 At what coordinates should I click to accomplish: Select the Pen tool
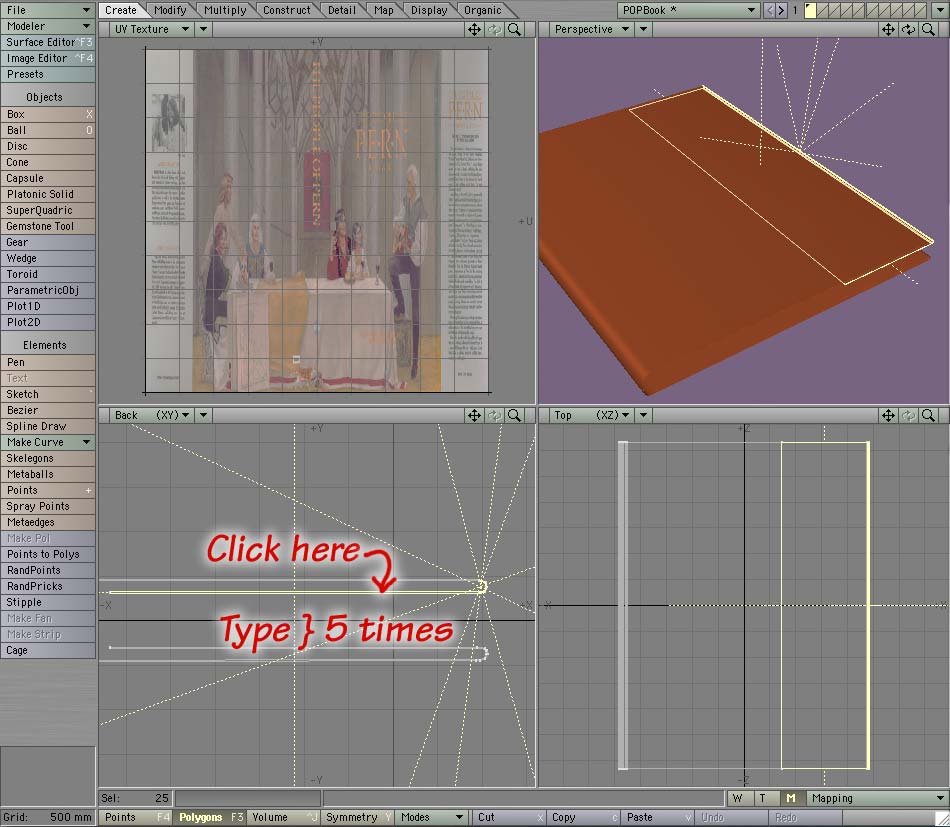pyautogui.click(x=47, y=362)
